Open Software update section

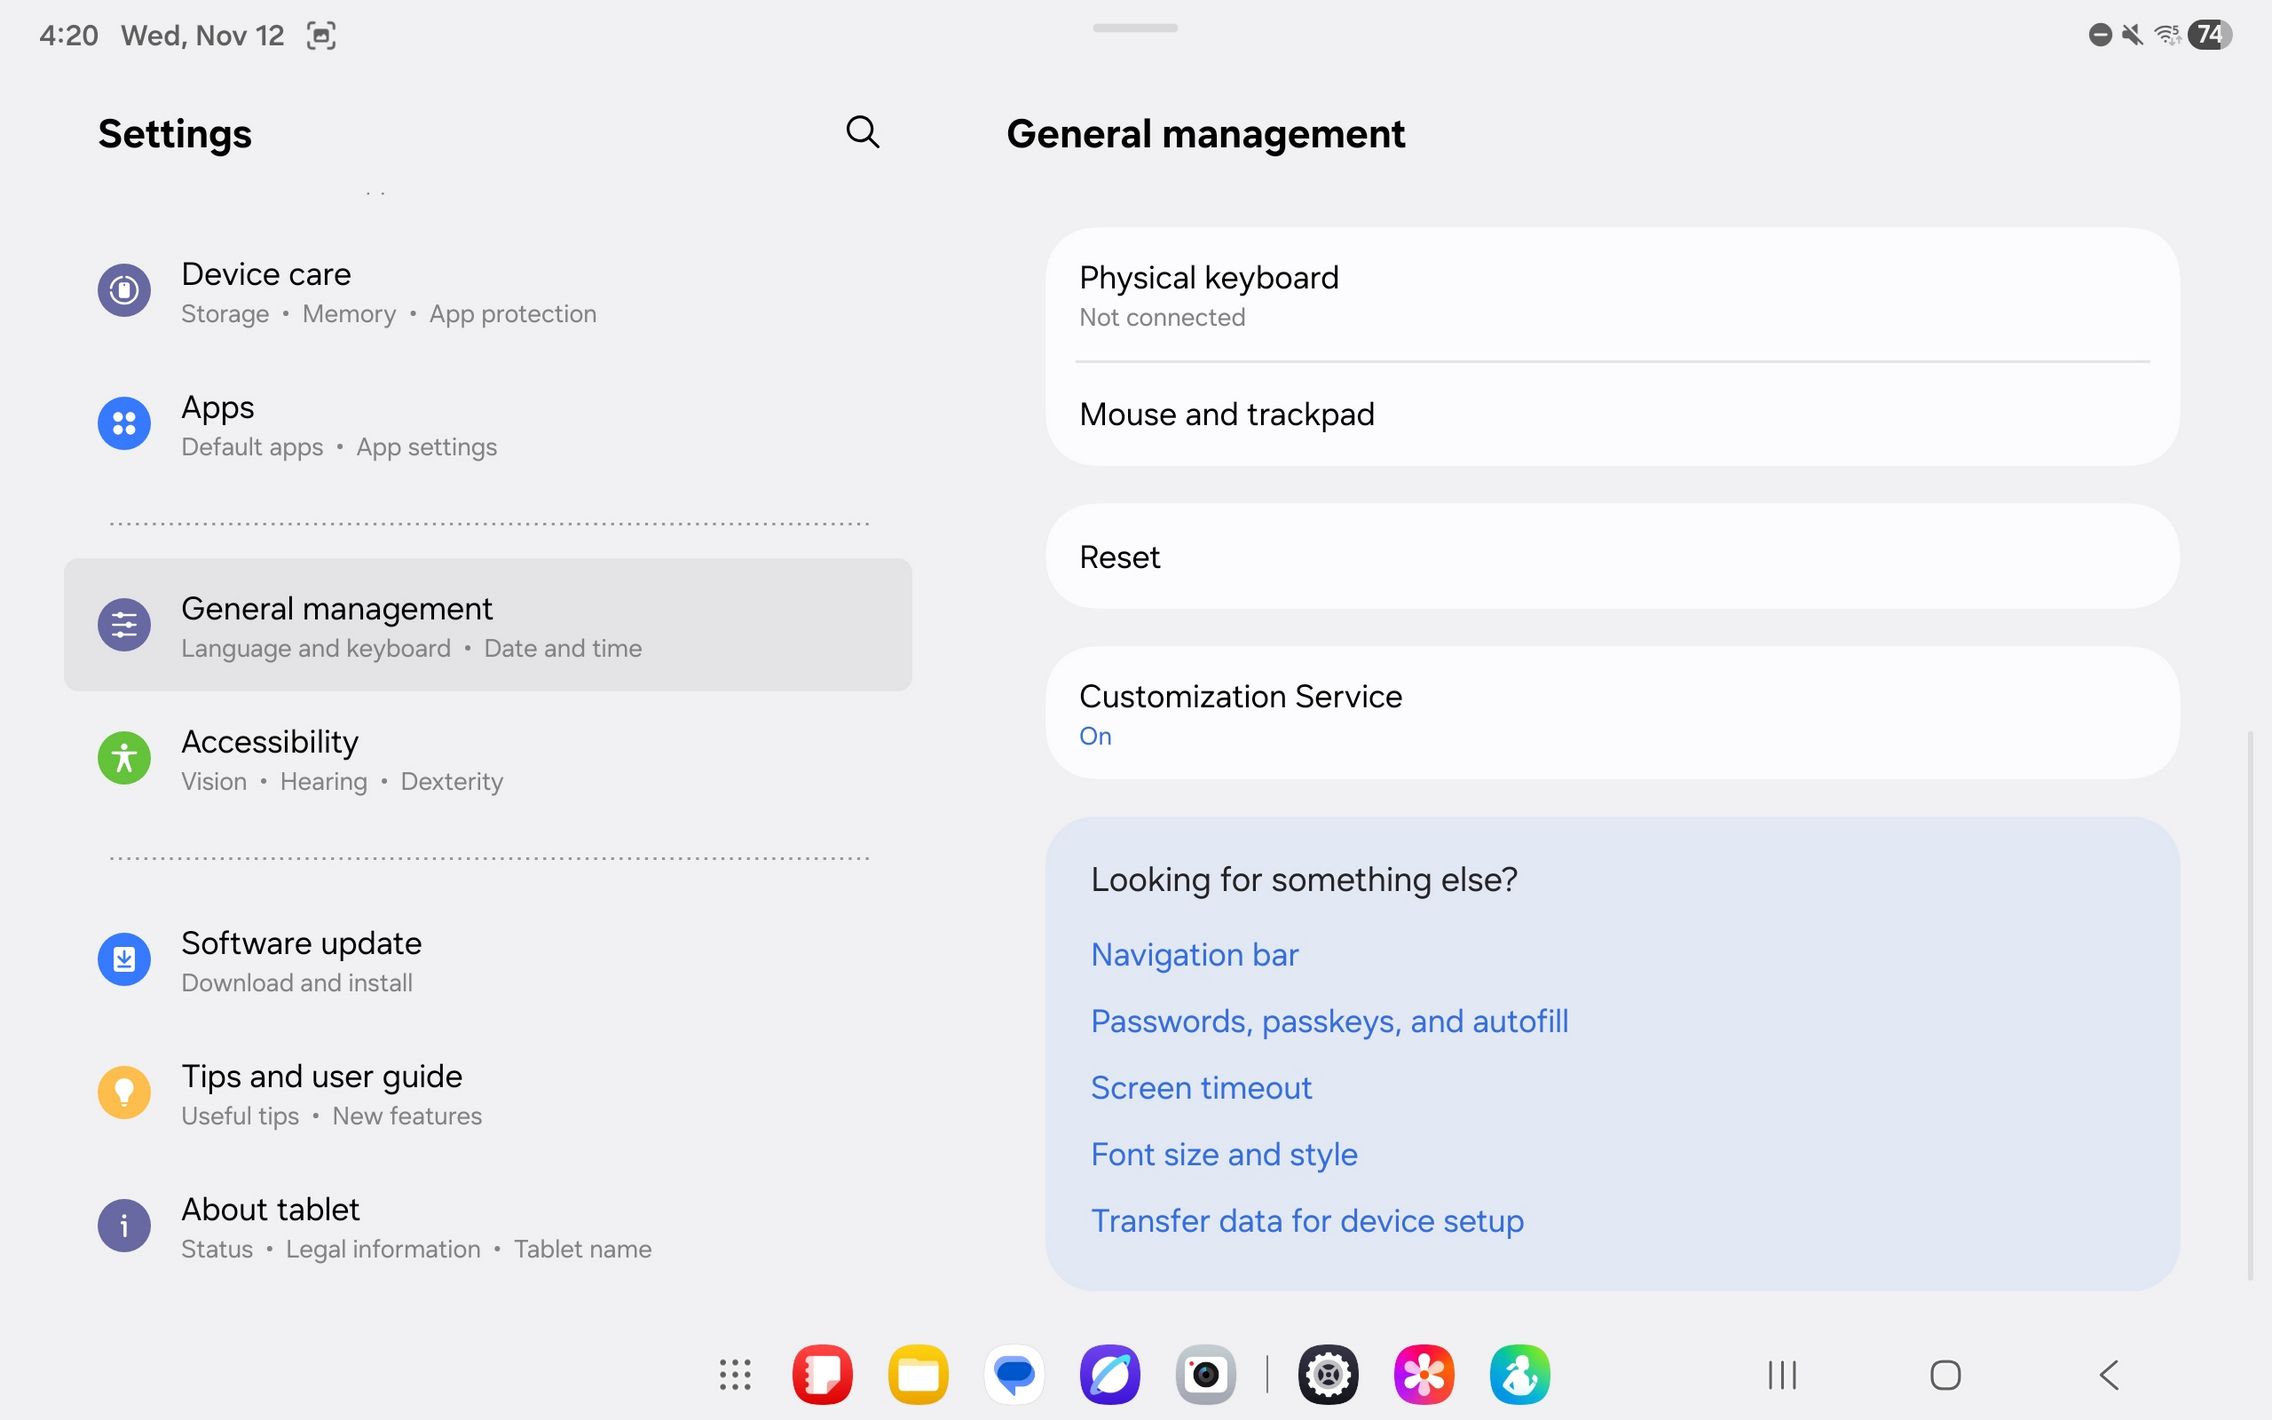(x=300, y=960)
